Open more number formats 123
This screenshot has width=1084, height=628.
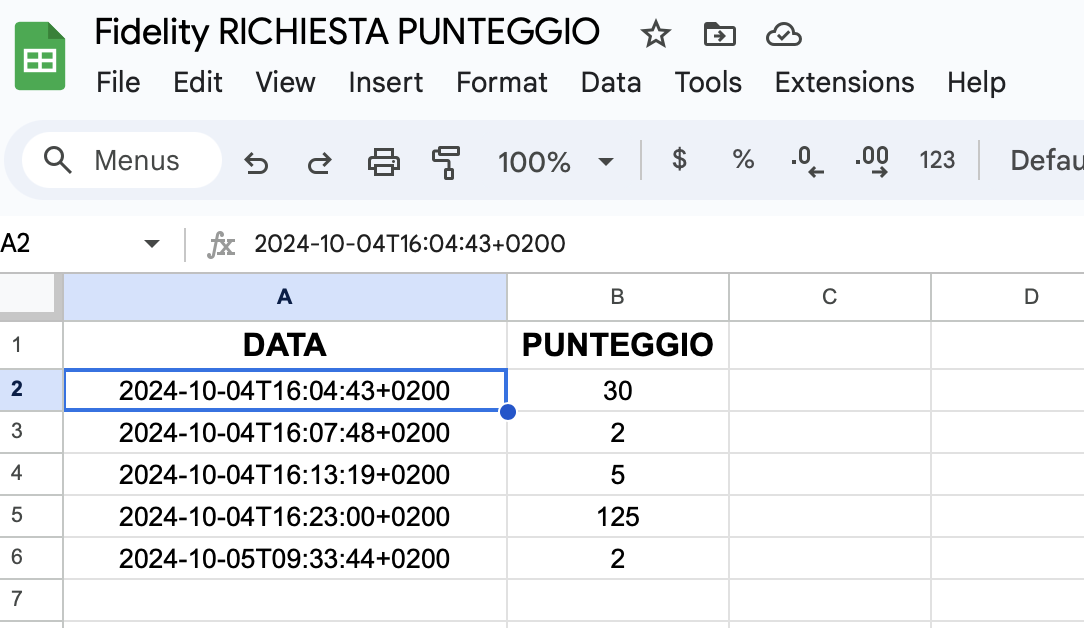tap(937, 160)
